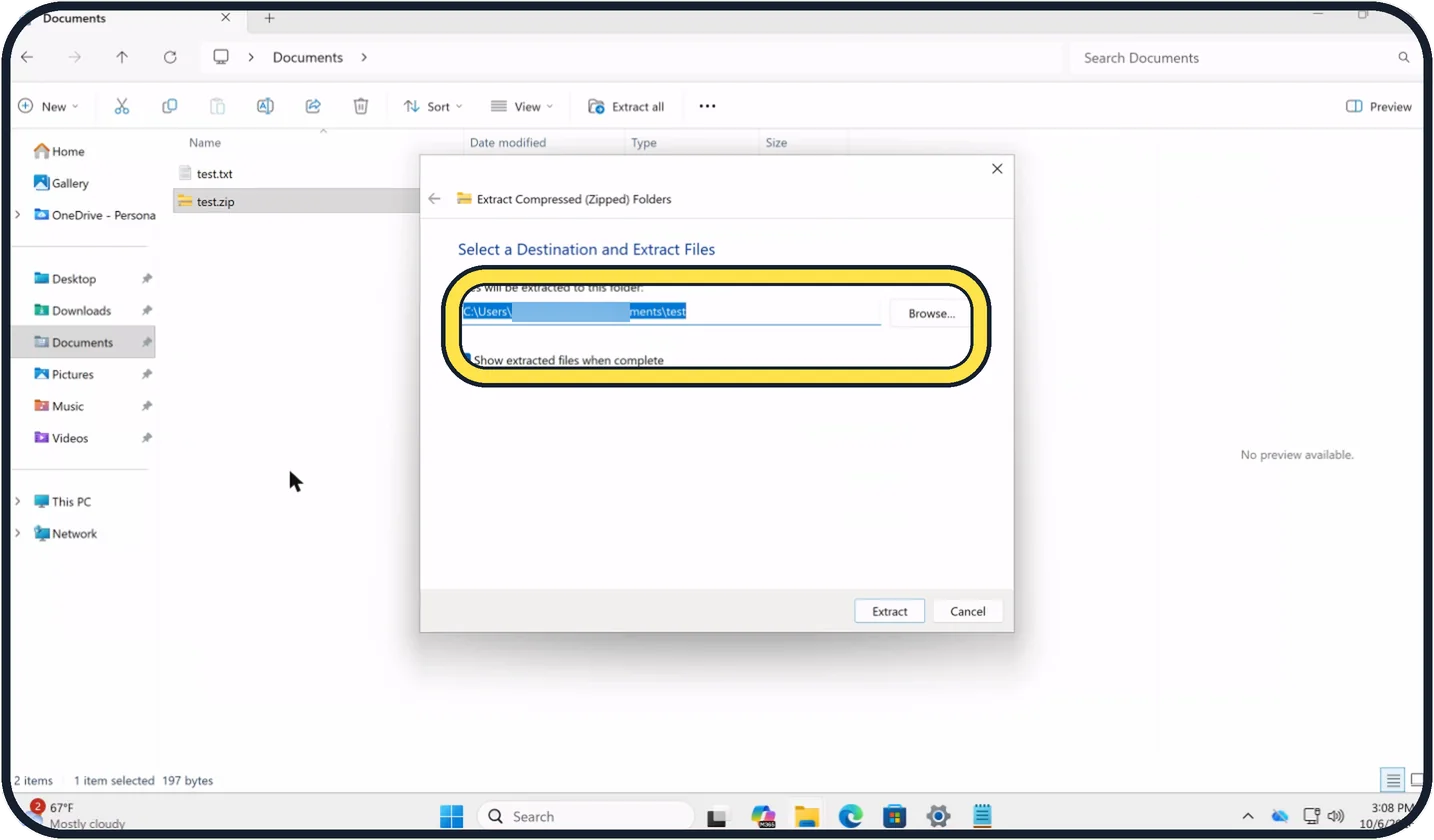Screen dimensions: 1434x840
Task: Open Downloads in the navigation pane
Action: point(82,310)
